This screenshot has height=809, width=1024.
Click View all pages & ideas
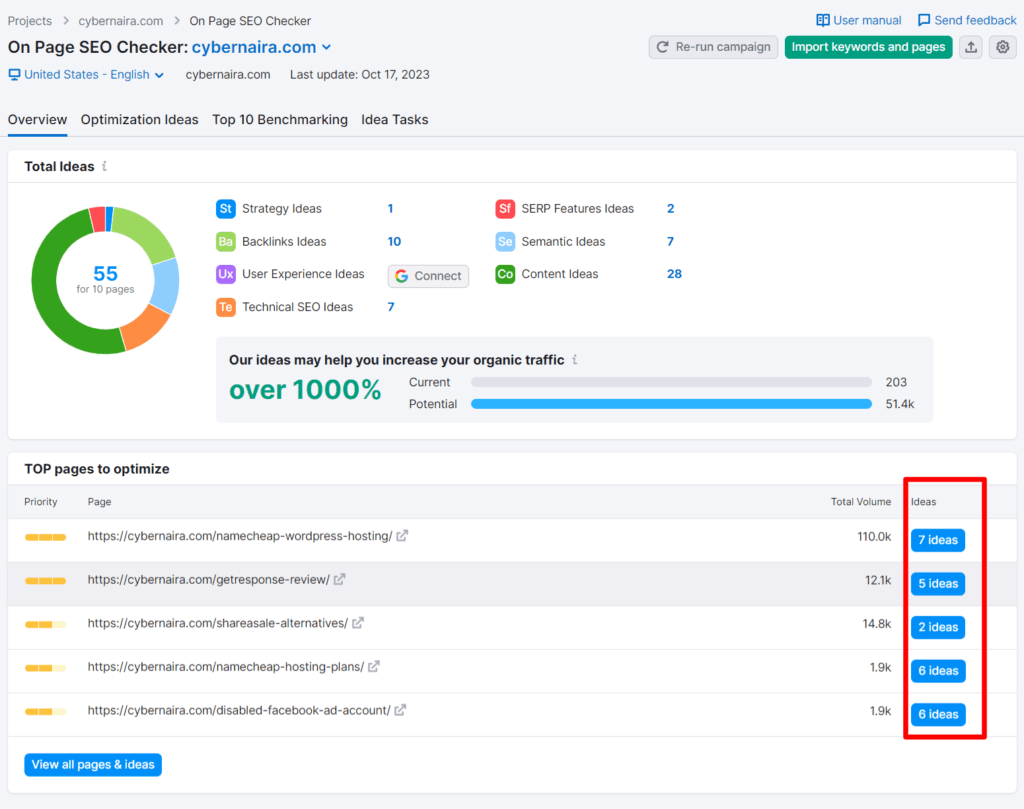point(92,764)
